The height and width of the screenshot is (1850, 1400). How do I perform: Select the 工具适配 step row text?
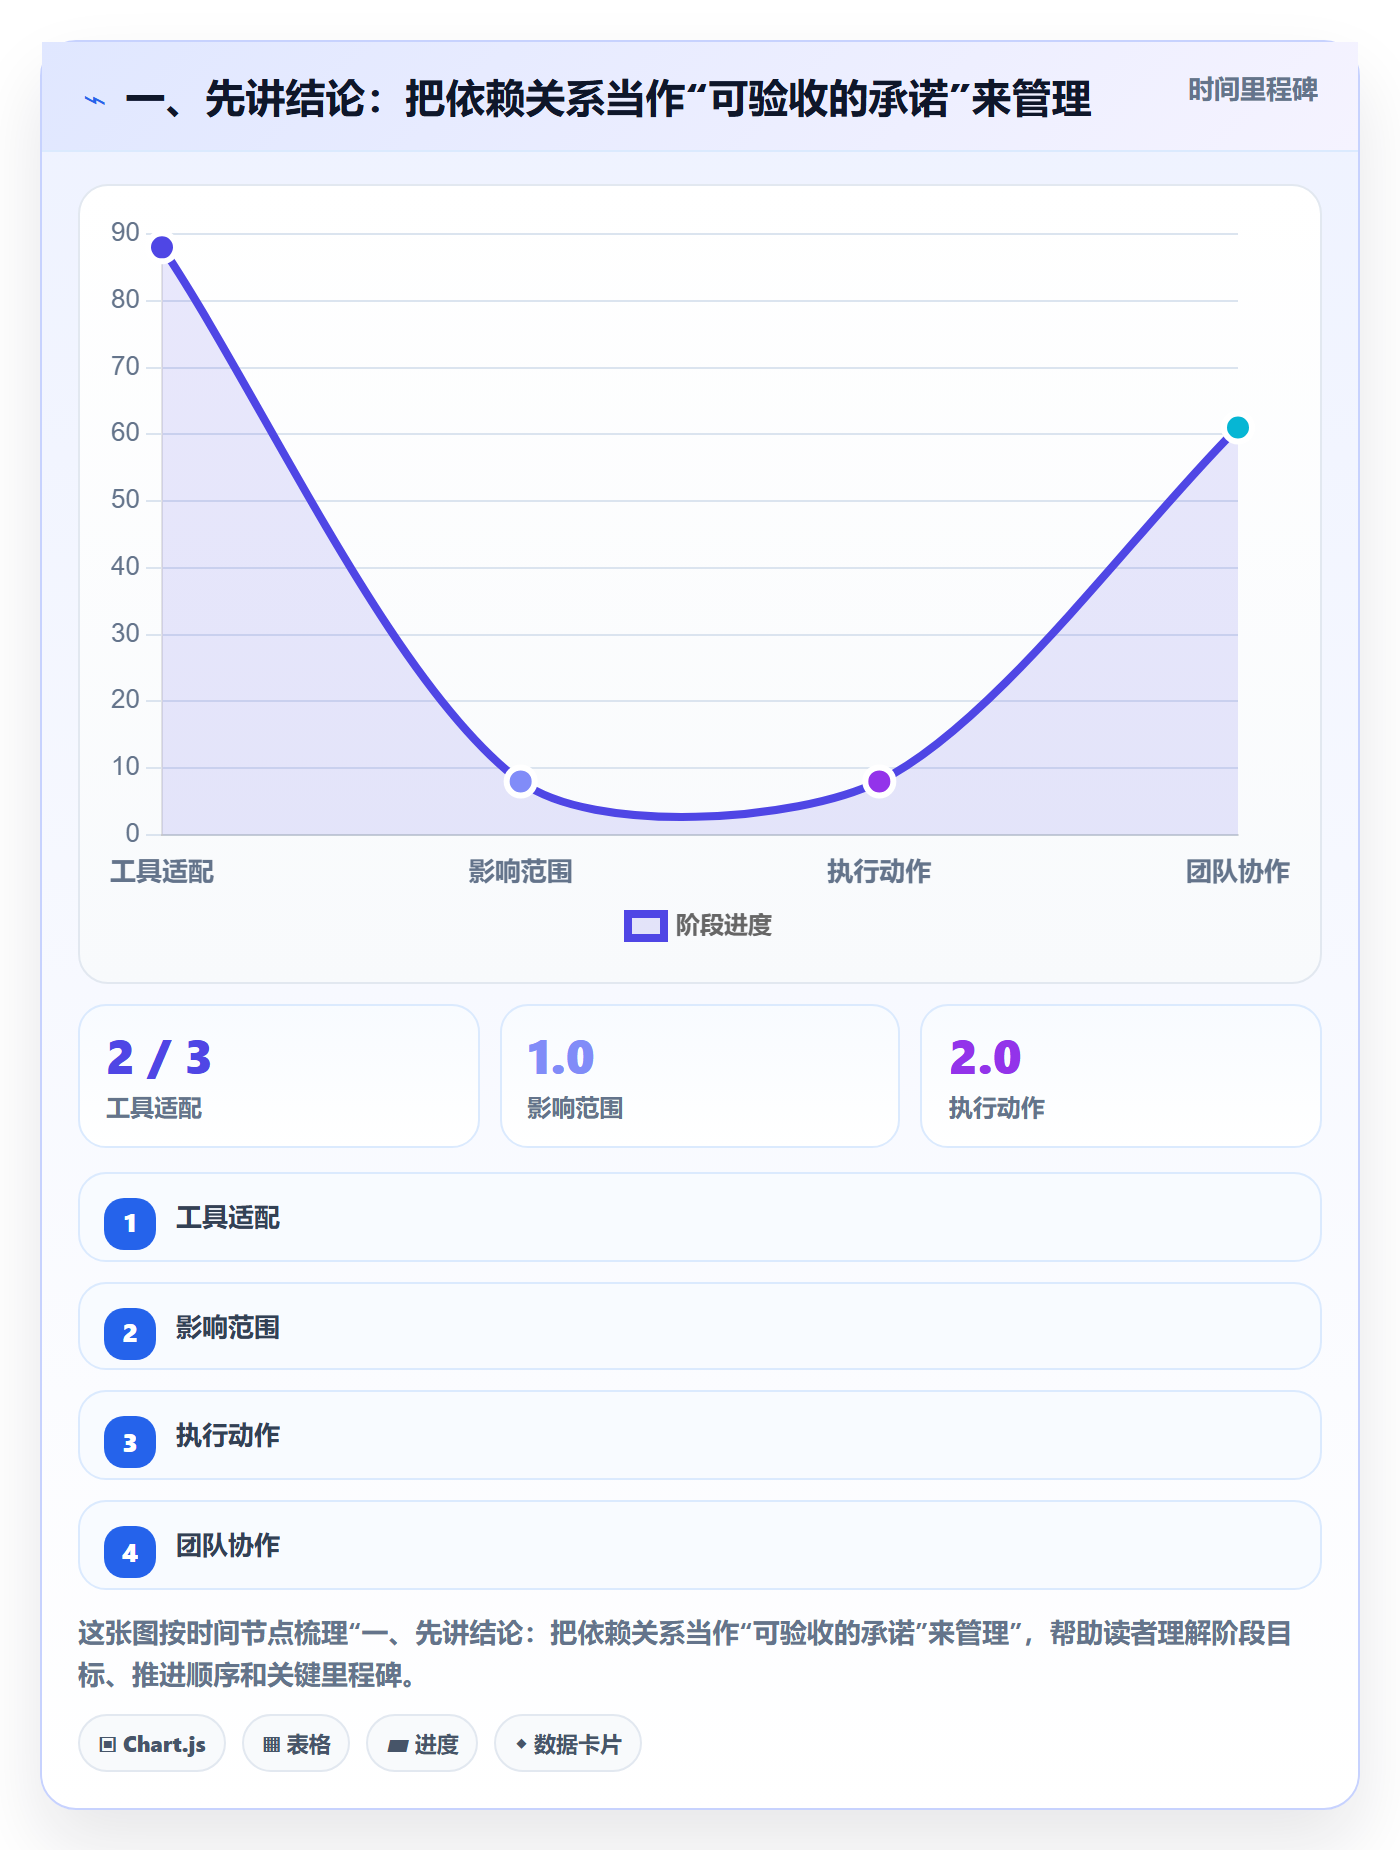tap(228, 1218)
